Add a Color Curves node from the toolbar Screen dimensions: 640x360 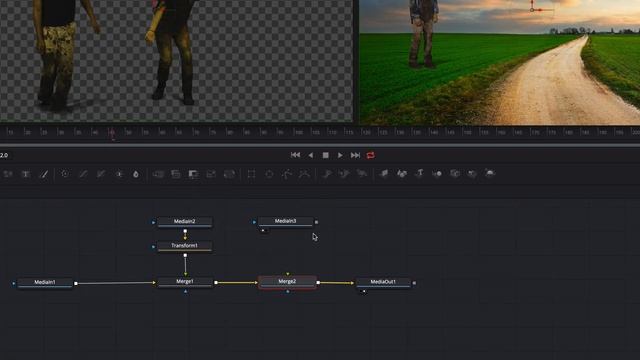[83, 174]
